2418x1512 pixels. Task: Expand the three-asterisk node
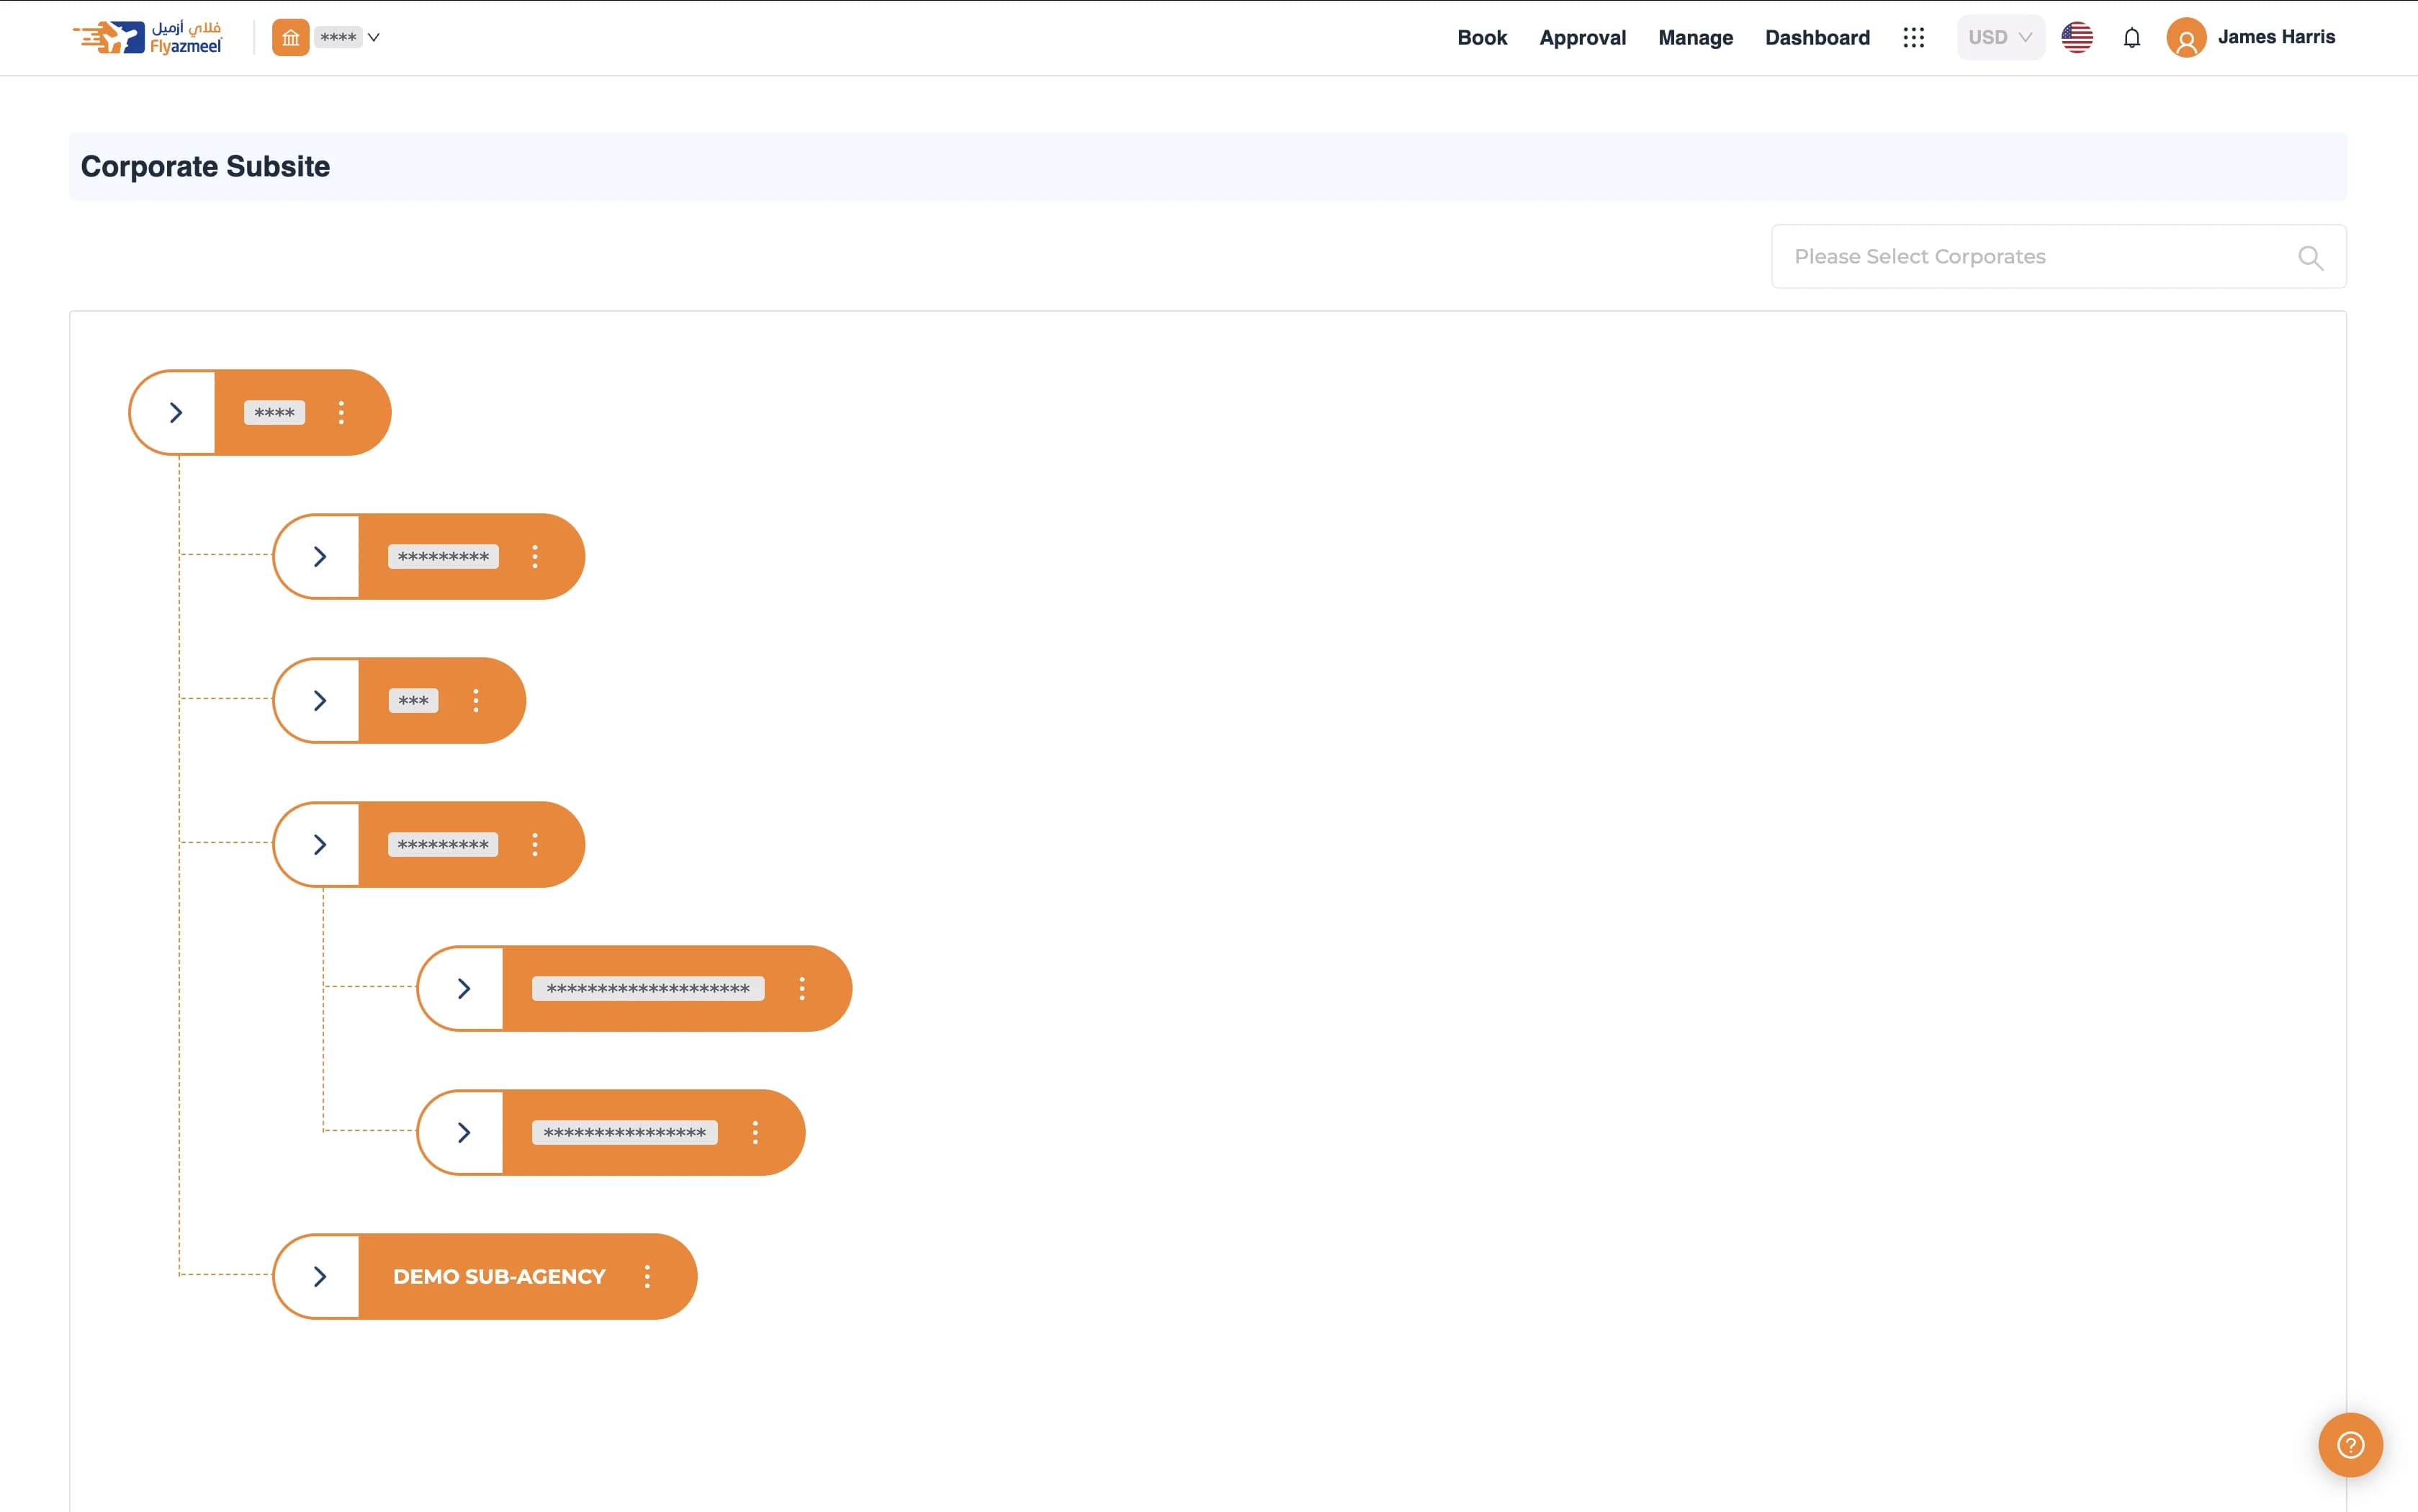tap(319, 701)
